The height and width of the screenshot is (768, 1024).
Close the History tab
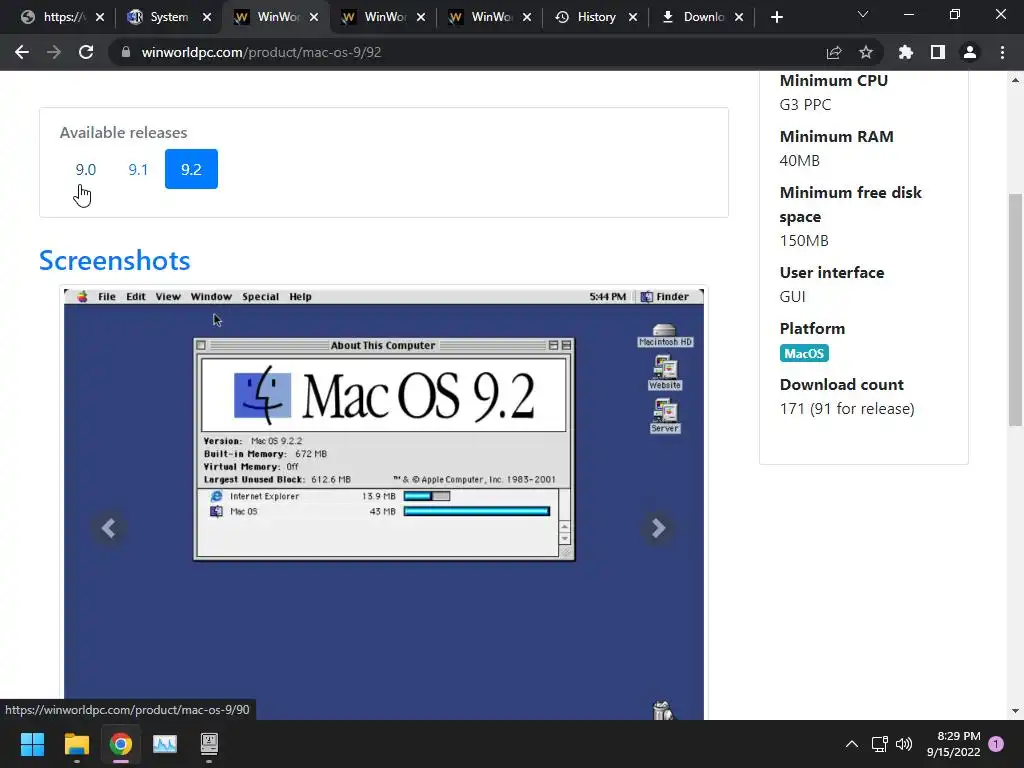[x=633, y=17]
